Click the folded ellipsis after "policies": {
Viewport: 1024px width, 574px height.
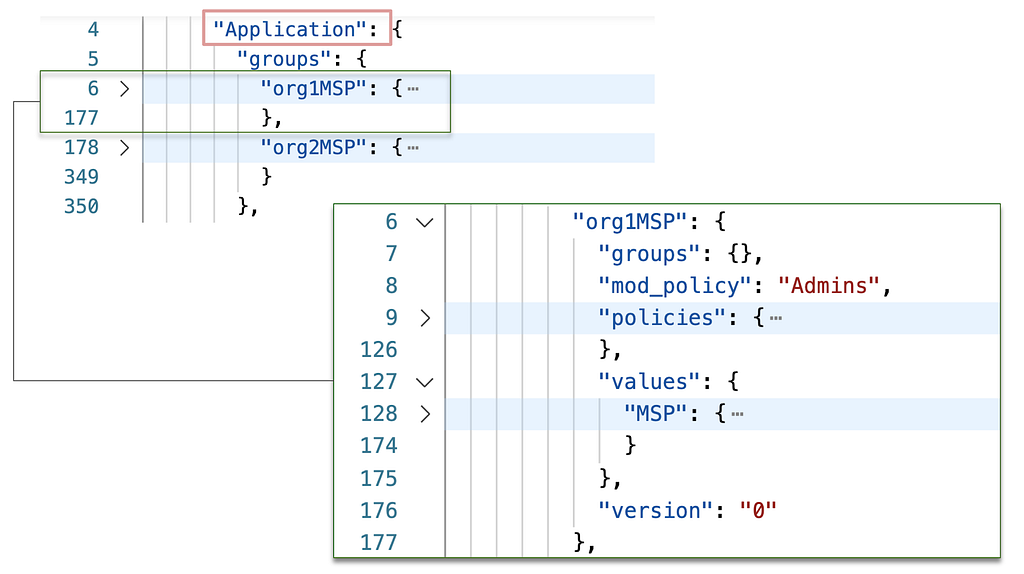point(775,319)
